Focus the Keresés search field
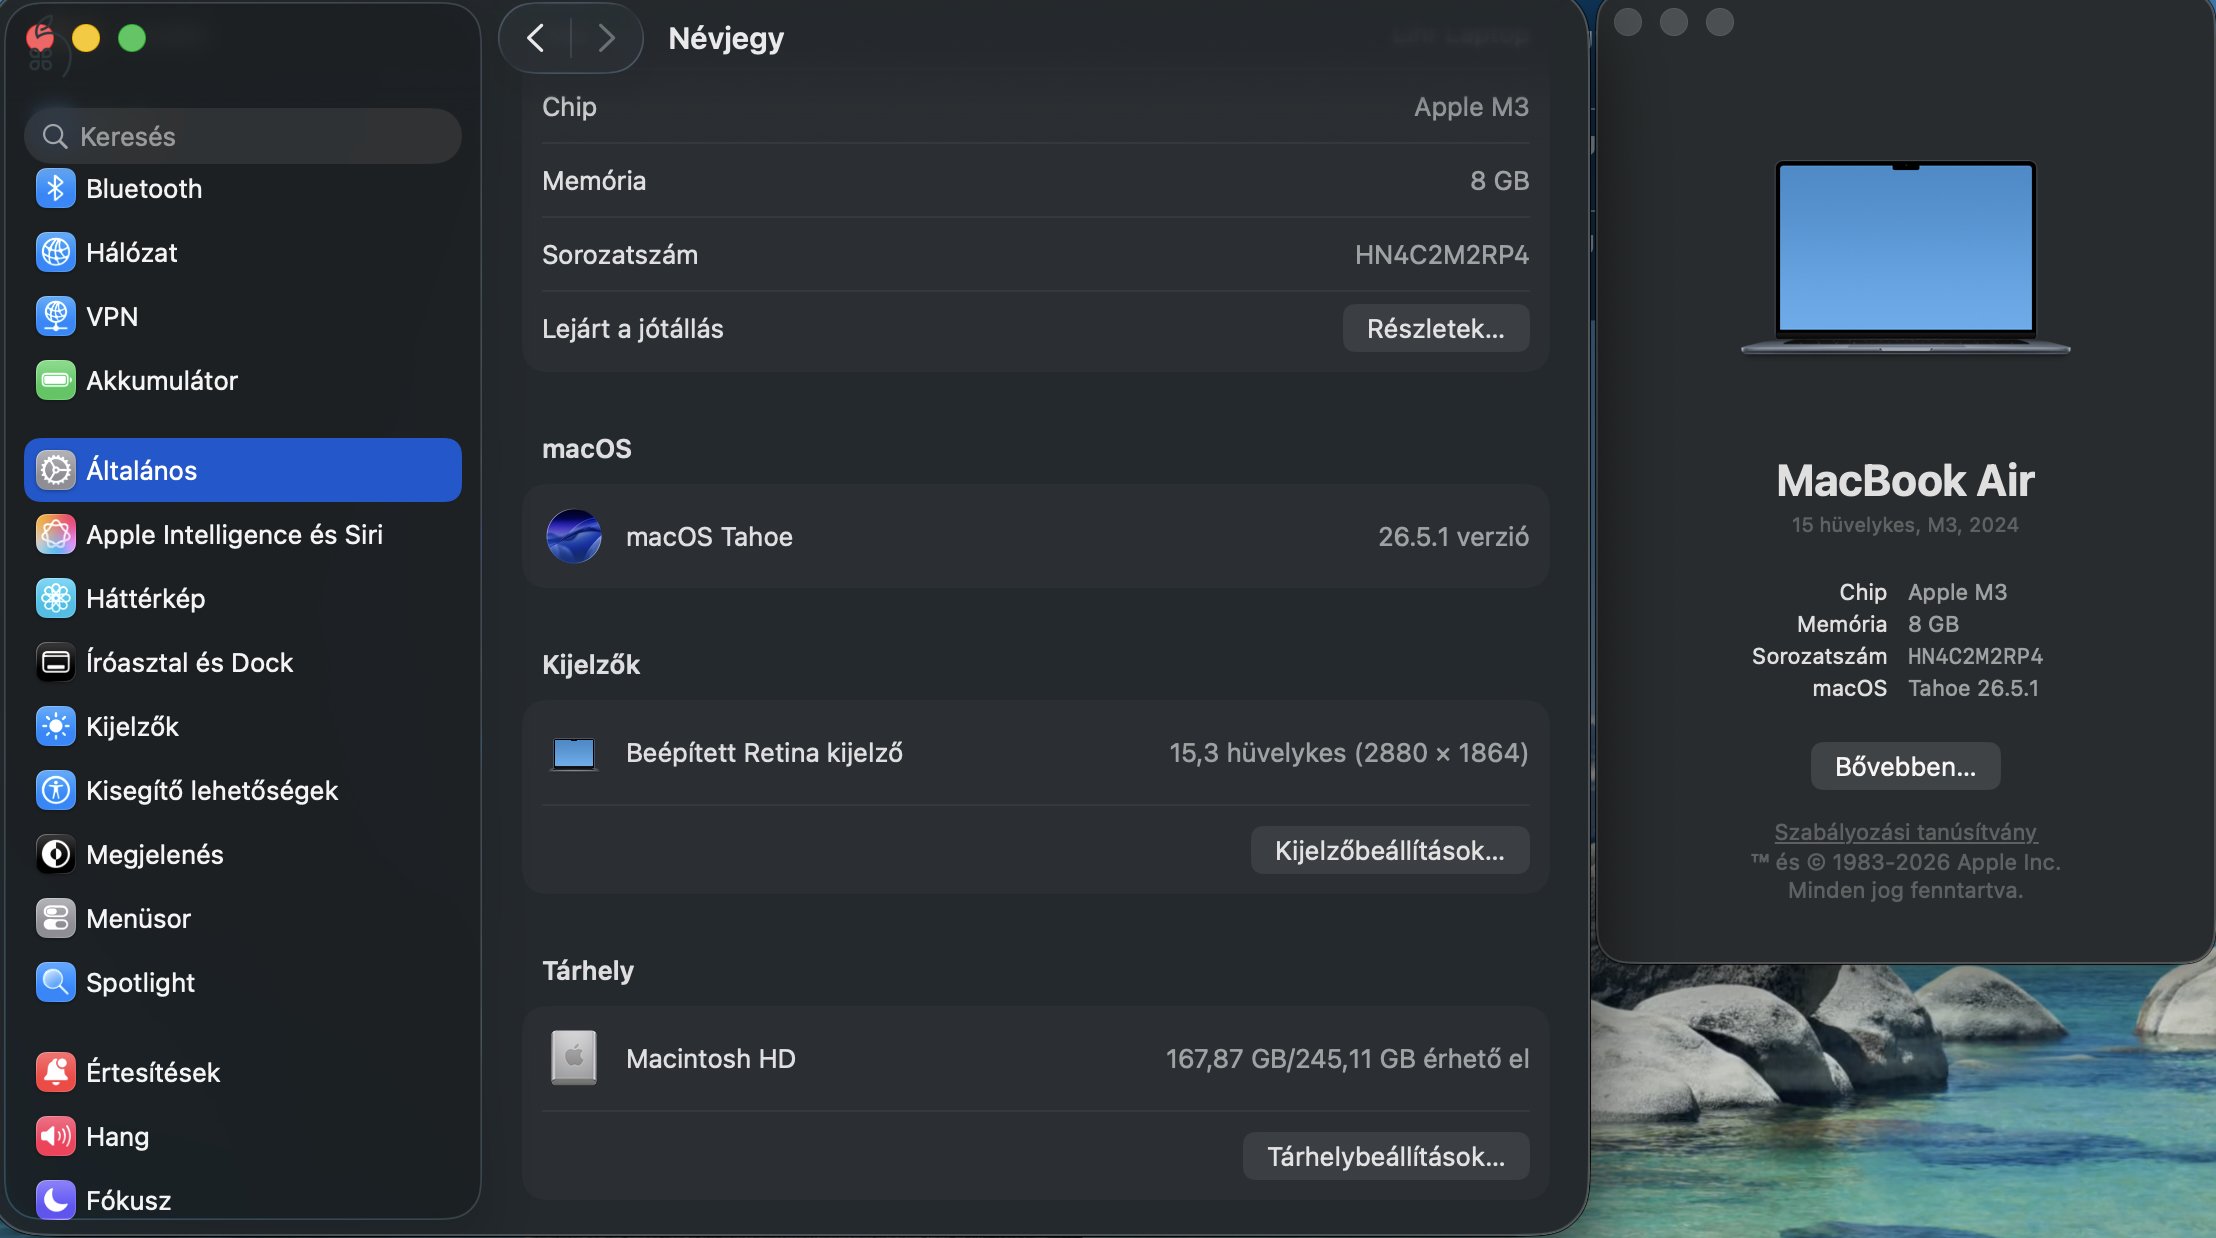 [x=243, y=136]
